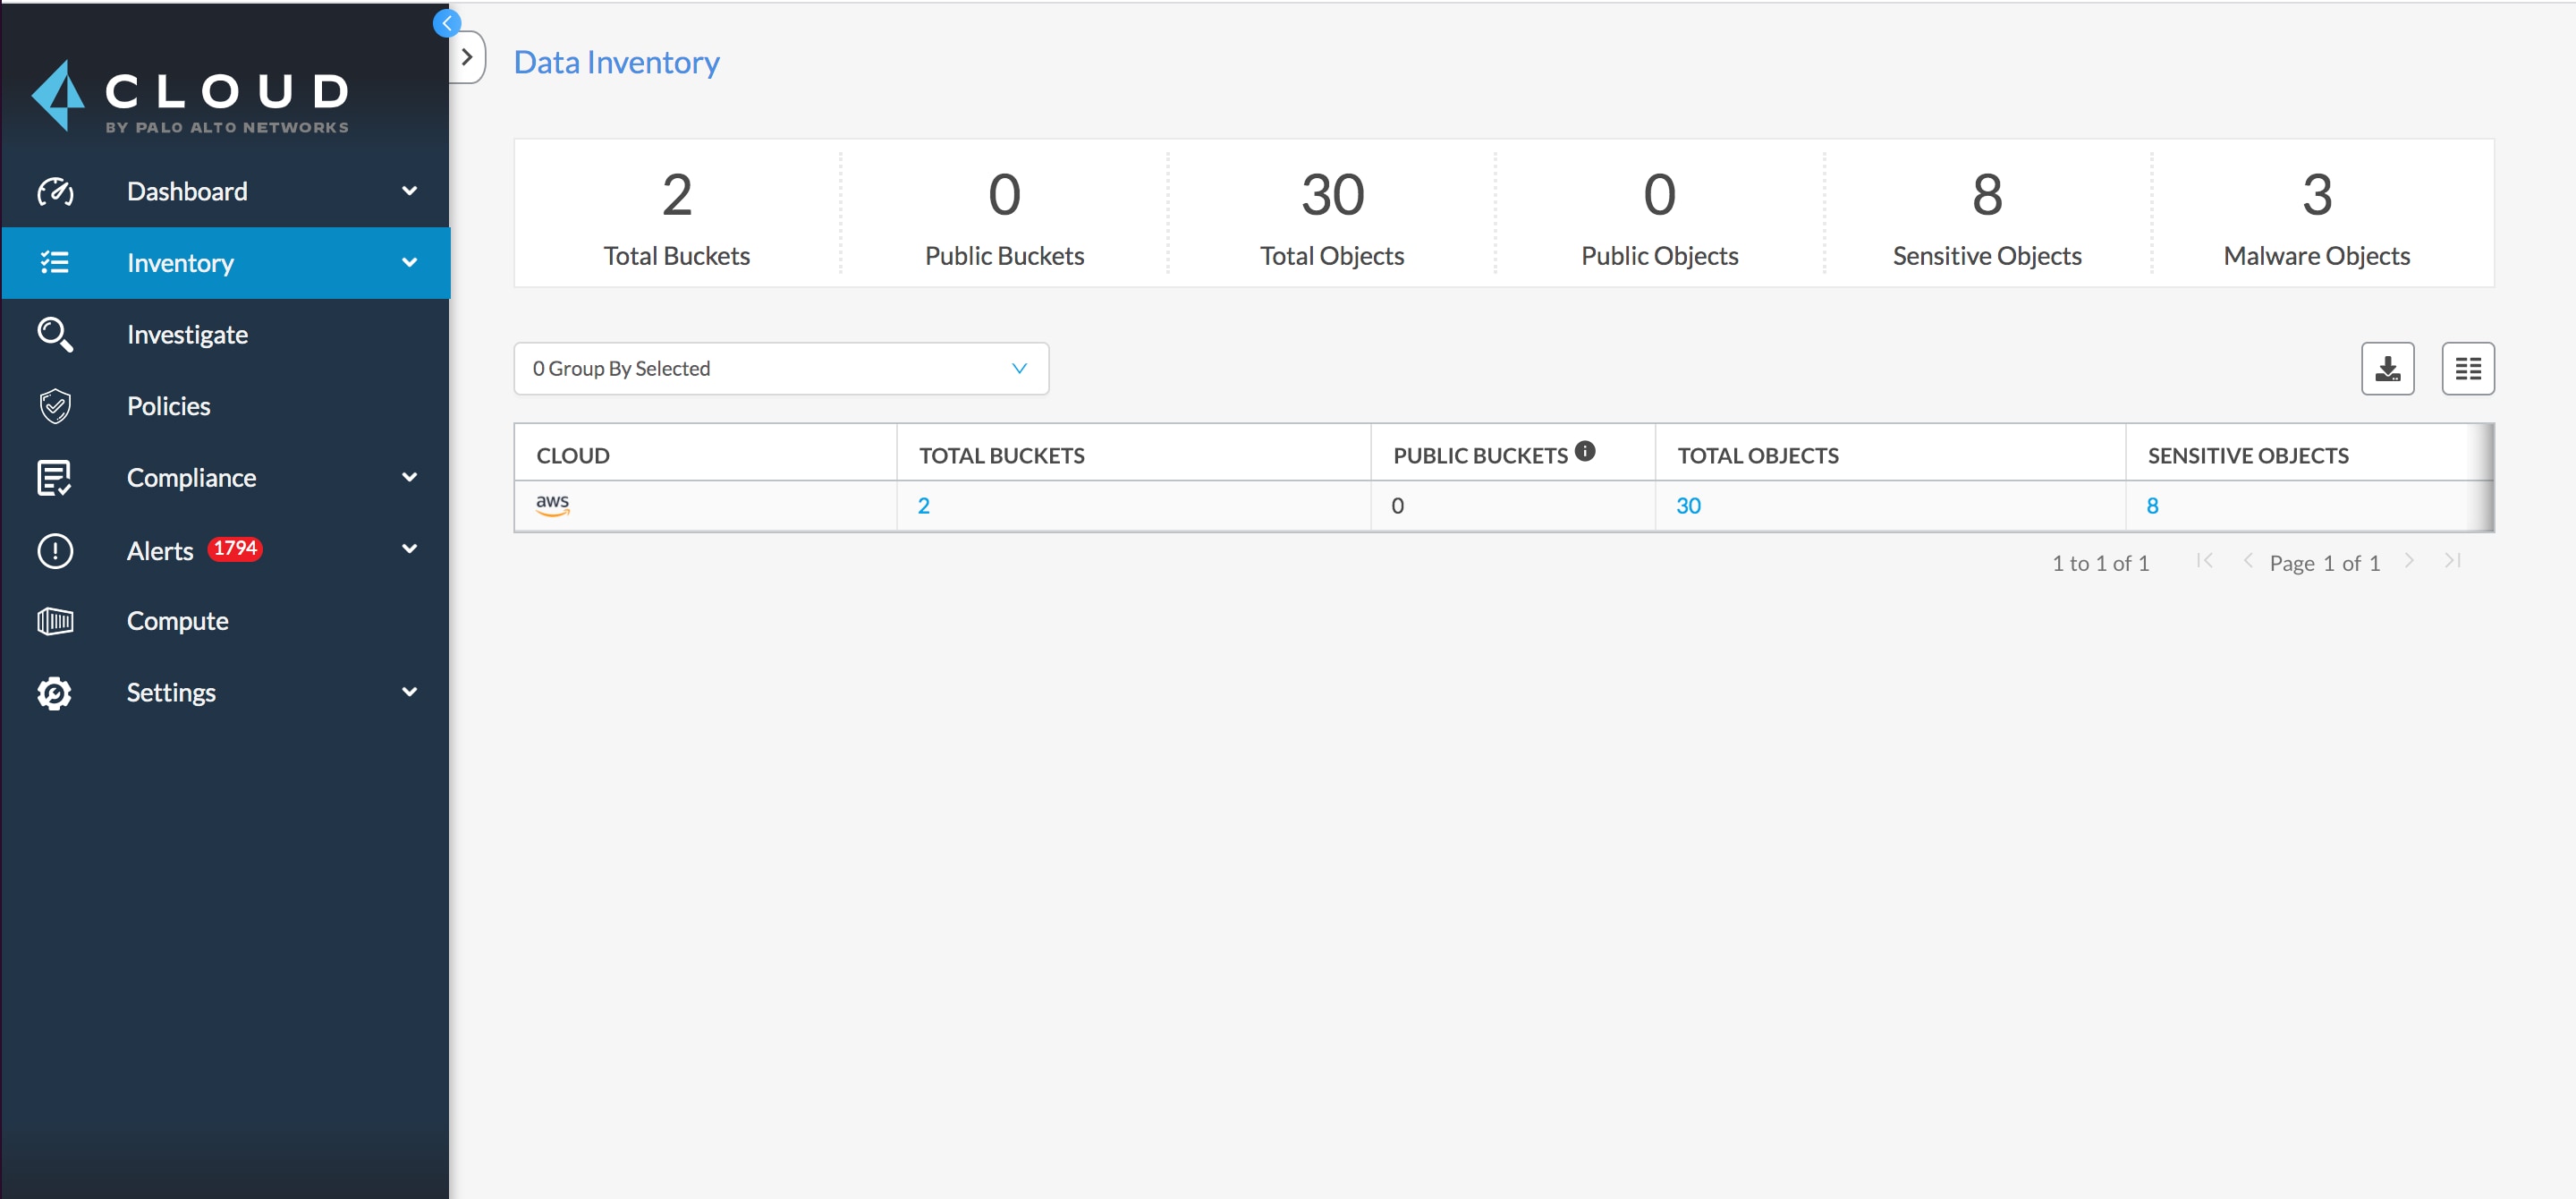
Task: Expand the 0 Group By Selected dropdown
Action: click(780, 366)
